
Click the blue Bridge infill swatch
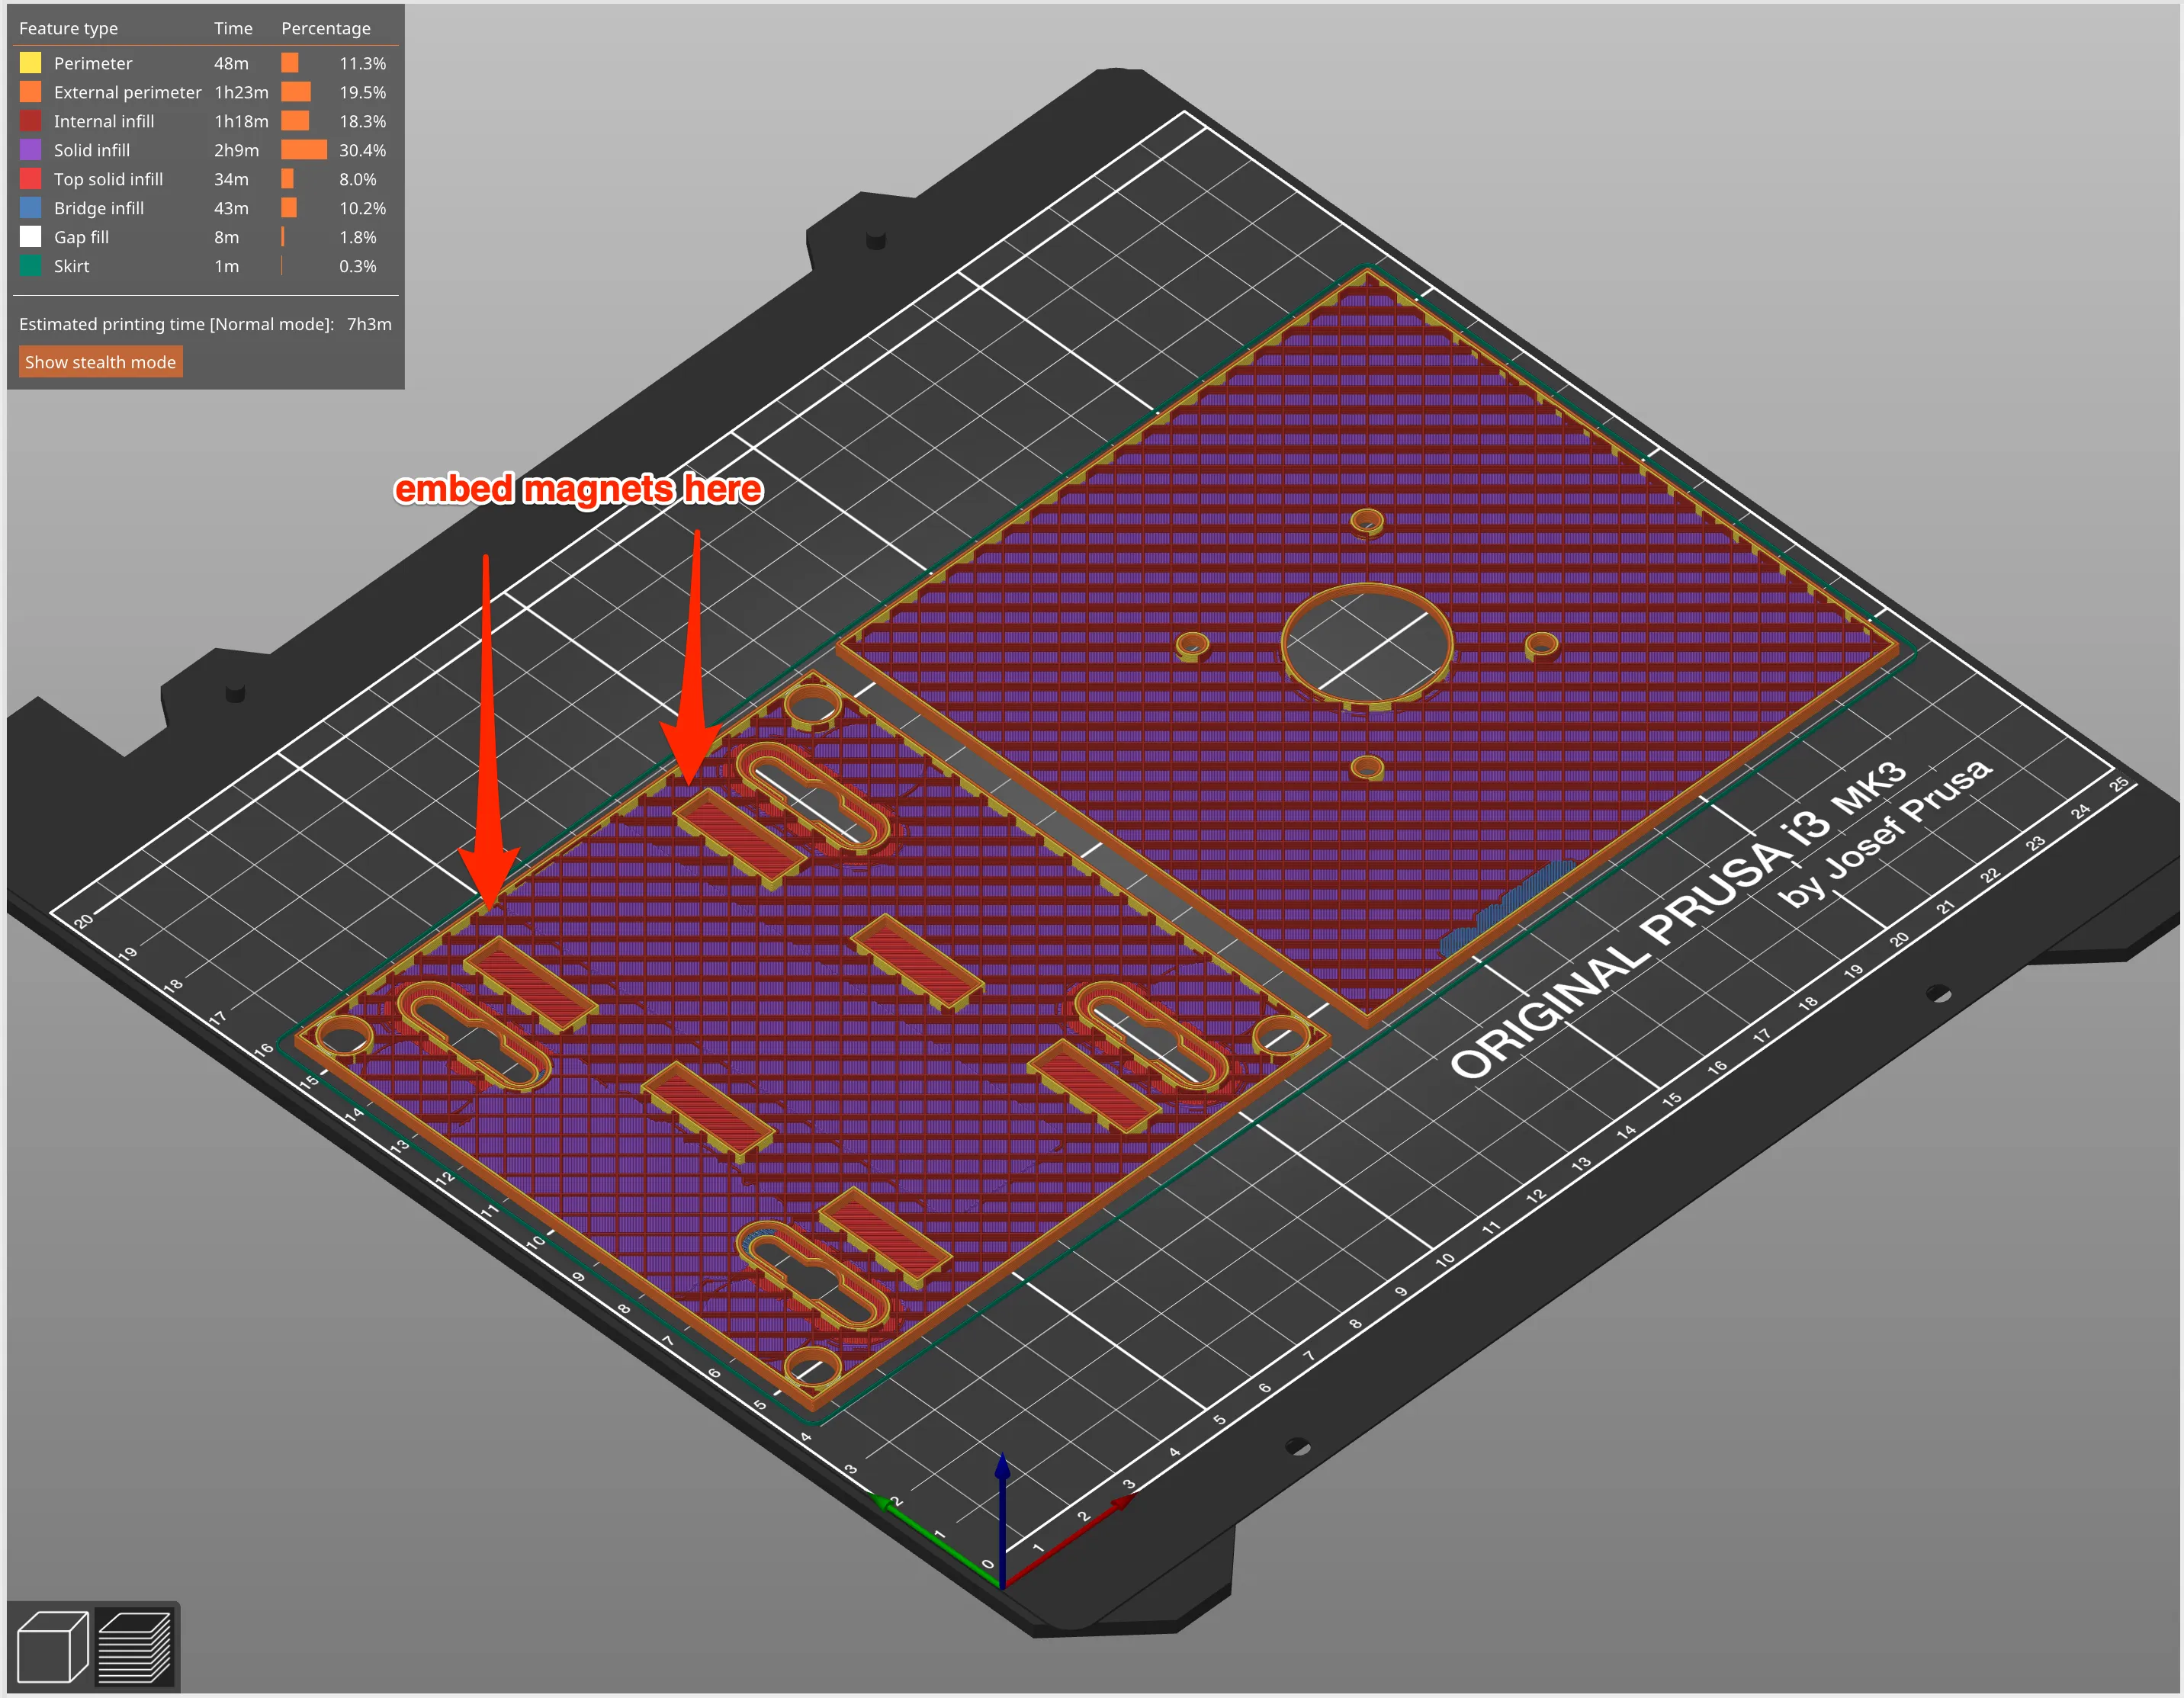(x=31, y=207)
